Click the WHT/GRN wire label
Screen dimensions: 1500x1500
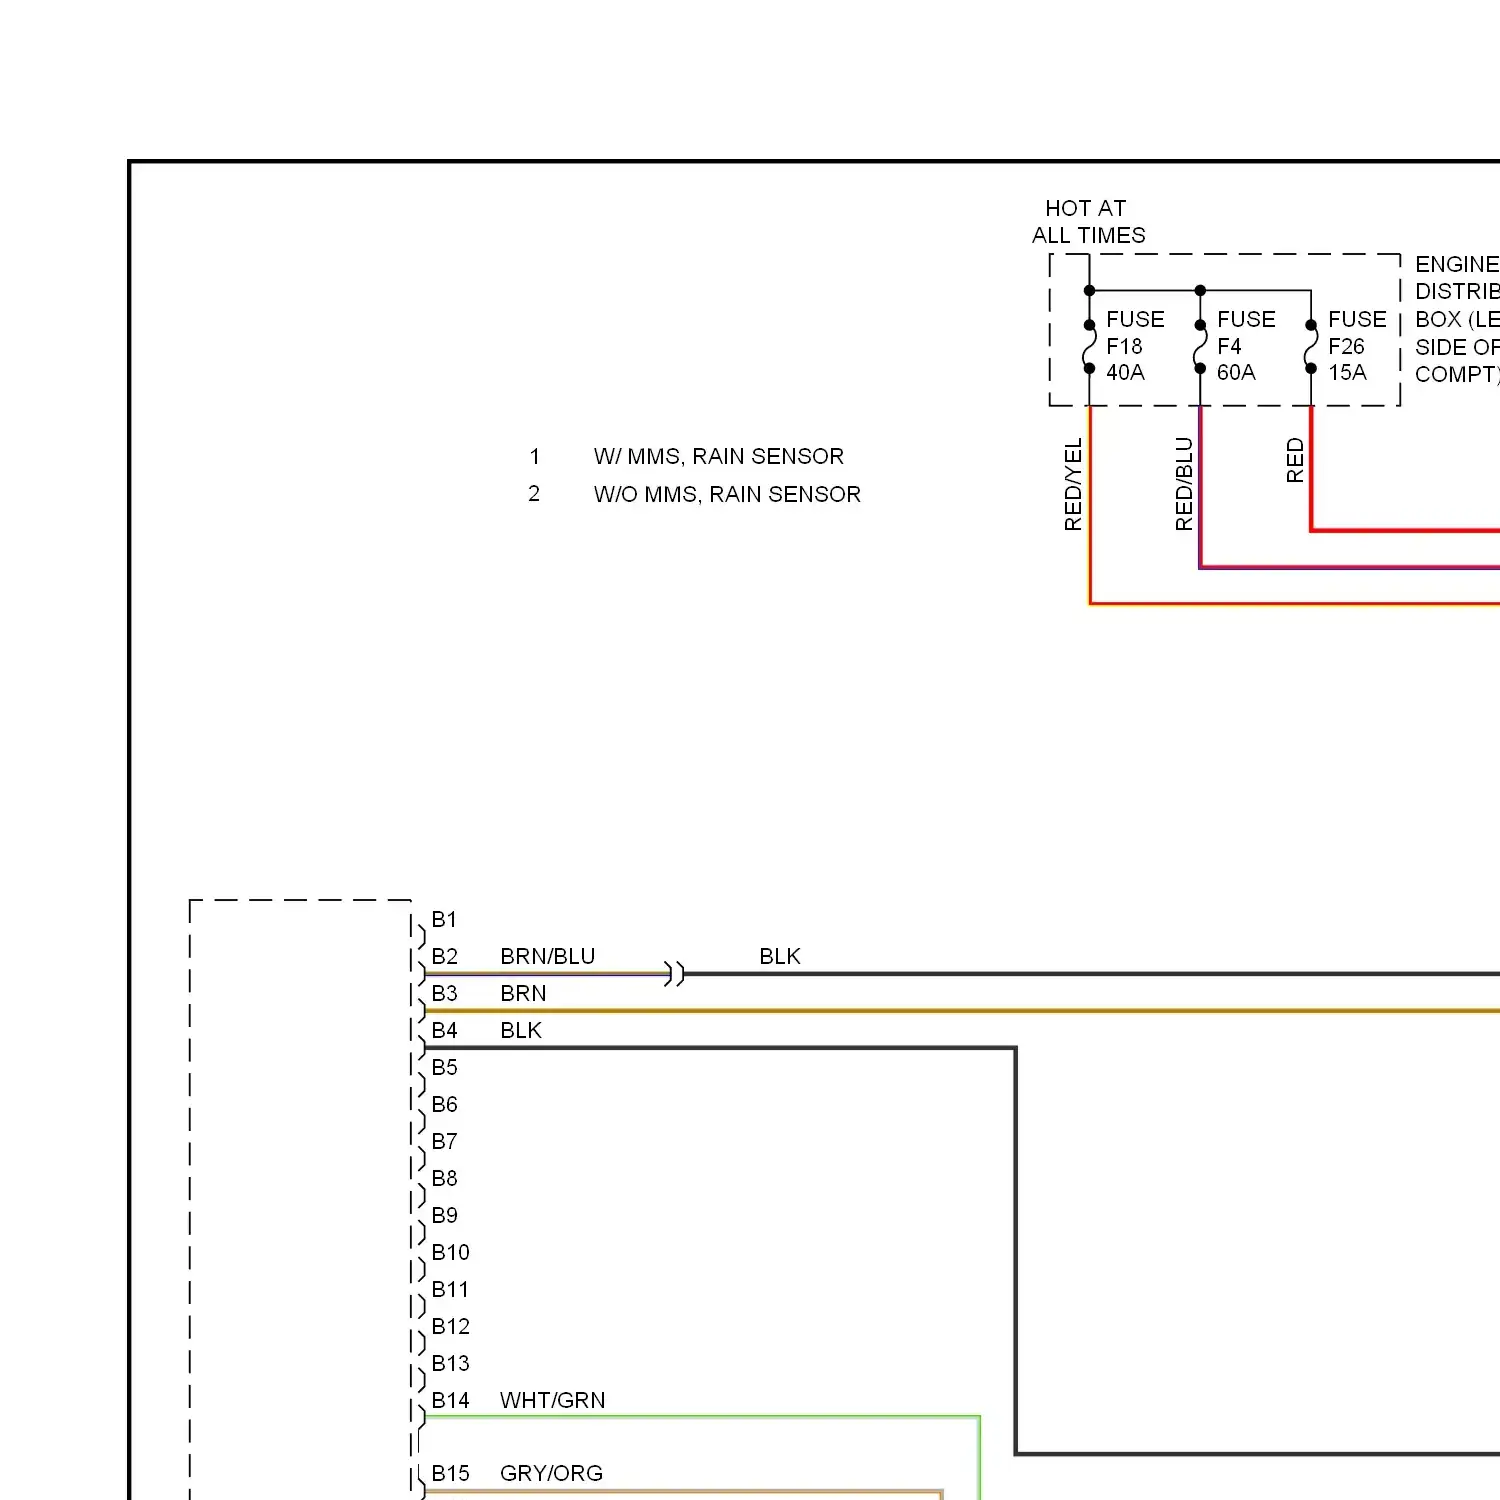pyautogui.click(x=552, y=1401)
